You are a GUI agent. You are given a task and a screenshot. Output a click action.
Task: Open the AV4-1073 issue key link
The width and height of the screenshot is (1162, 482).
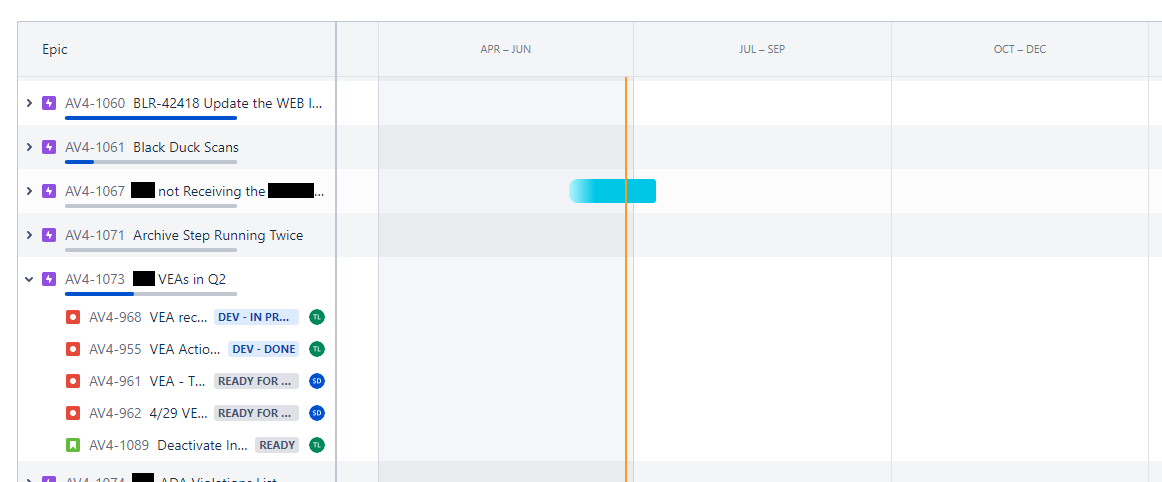coord(95,279)
